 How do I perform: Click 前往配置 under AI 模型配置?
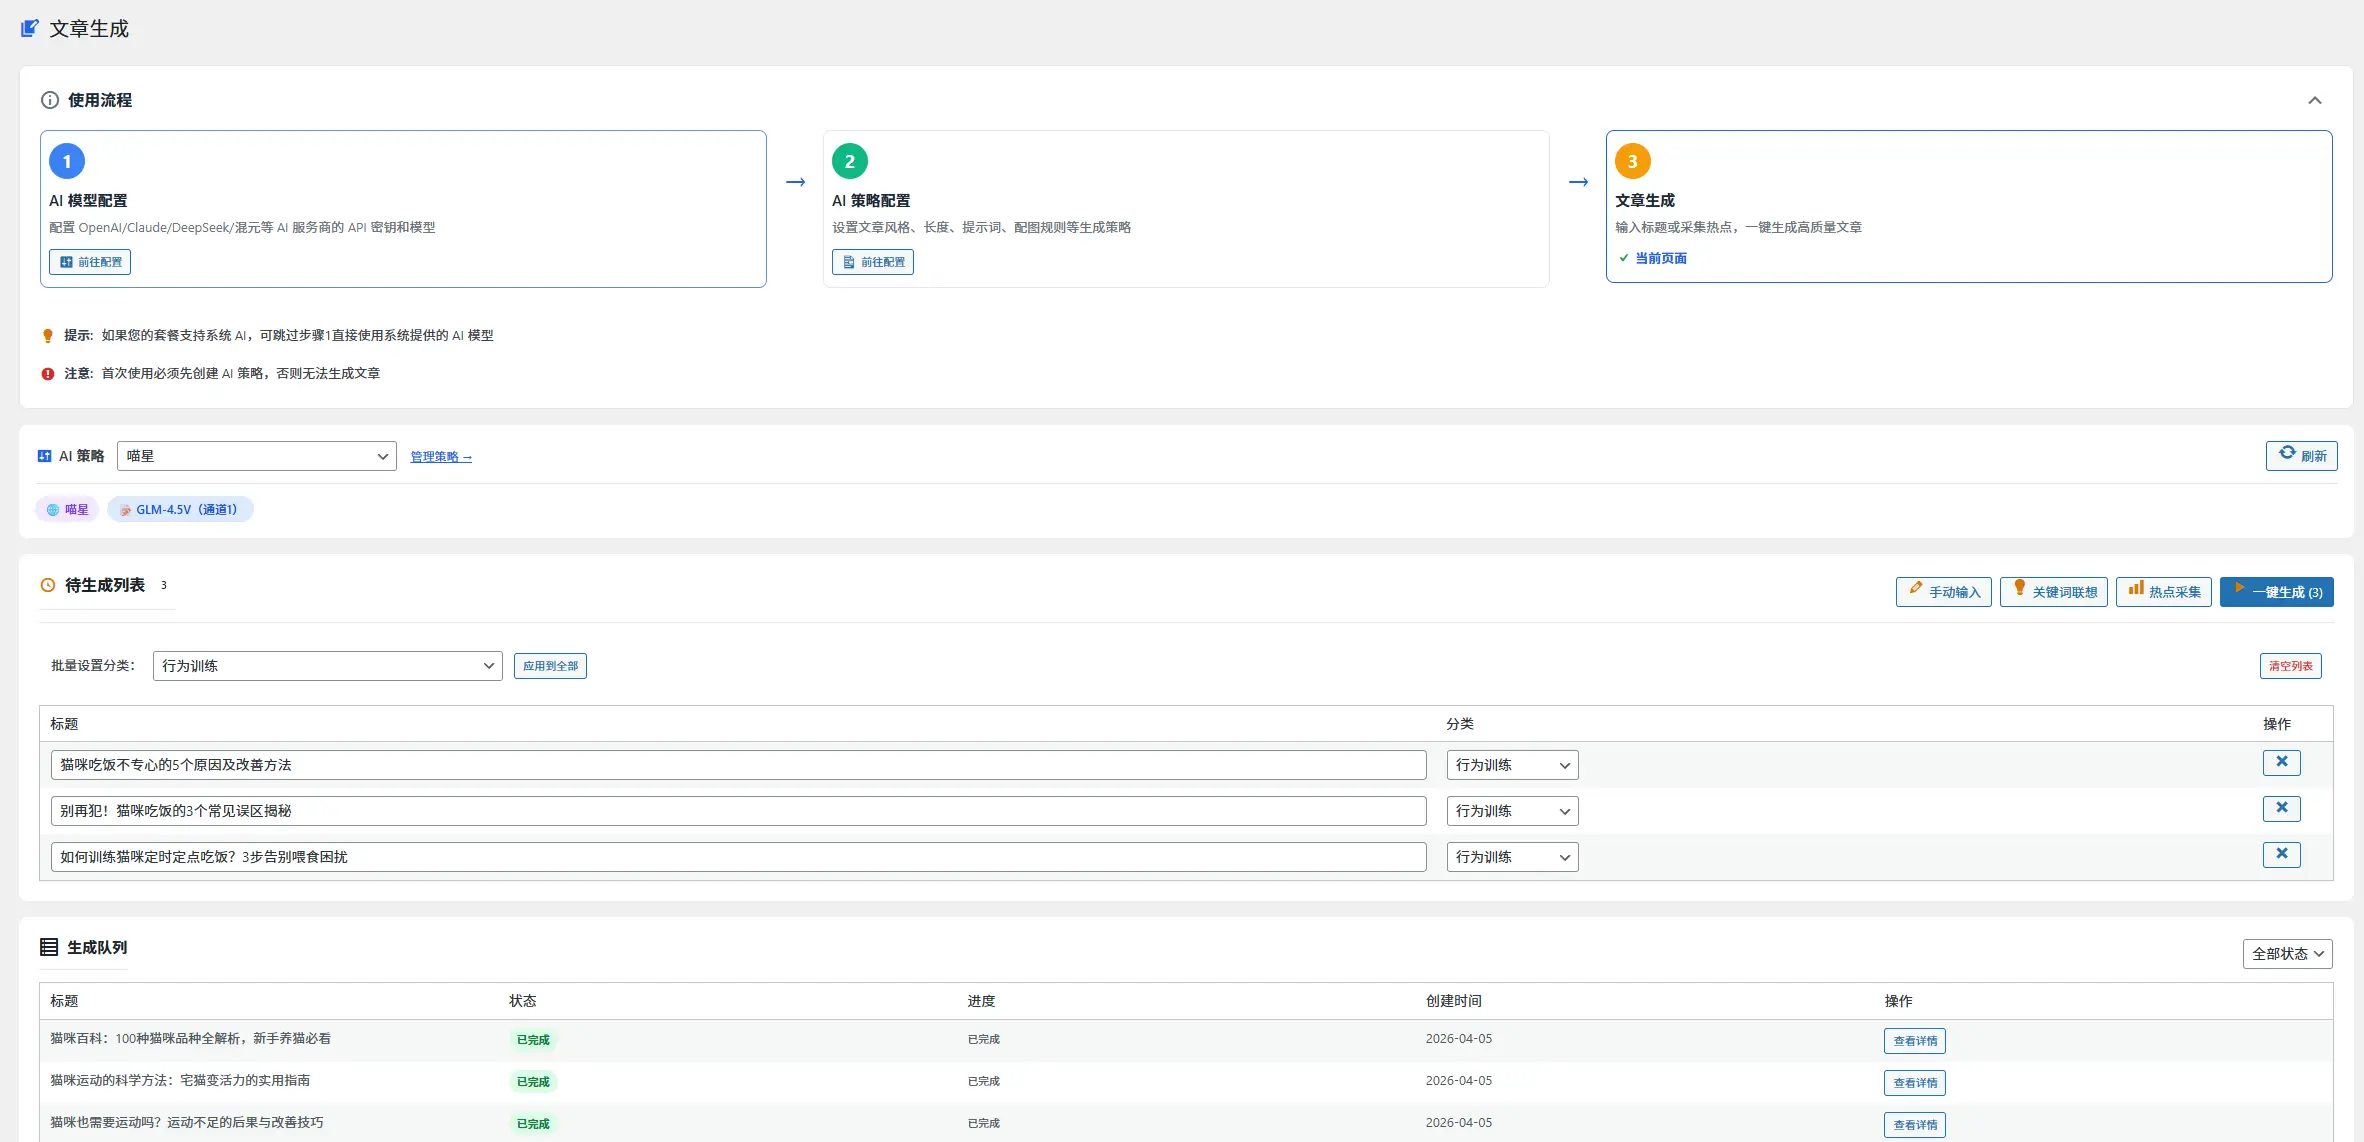(90, 262)
